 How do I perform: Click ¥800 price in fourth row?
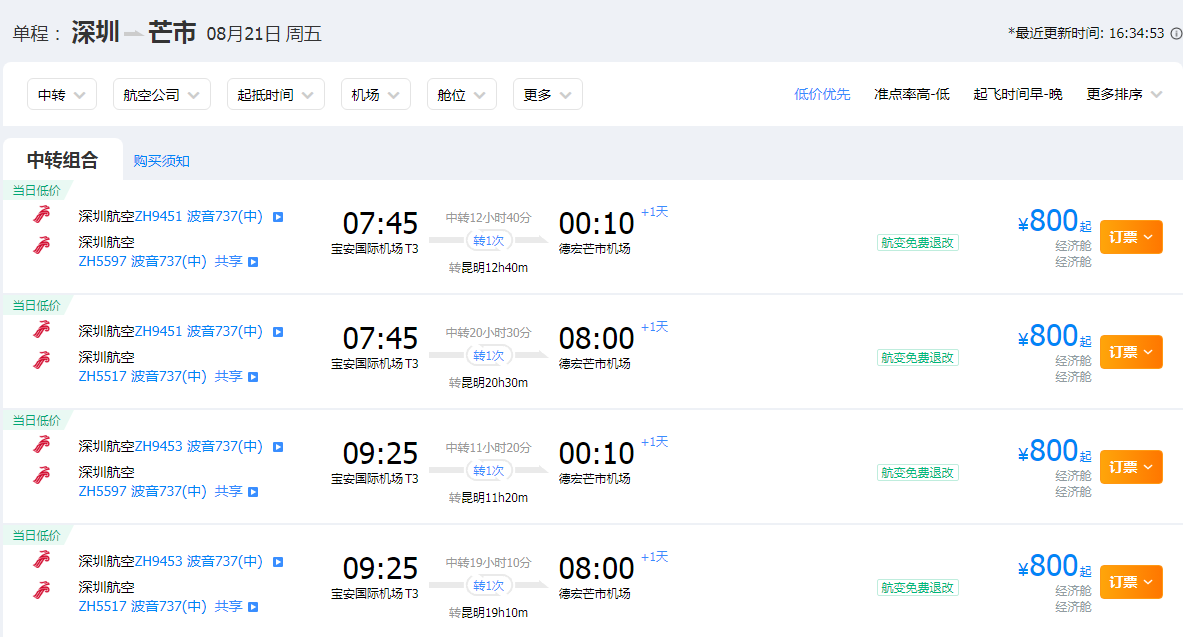[x=1054, y=566]
